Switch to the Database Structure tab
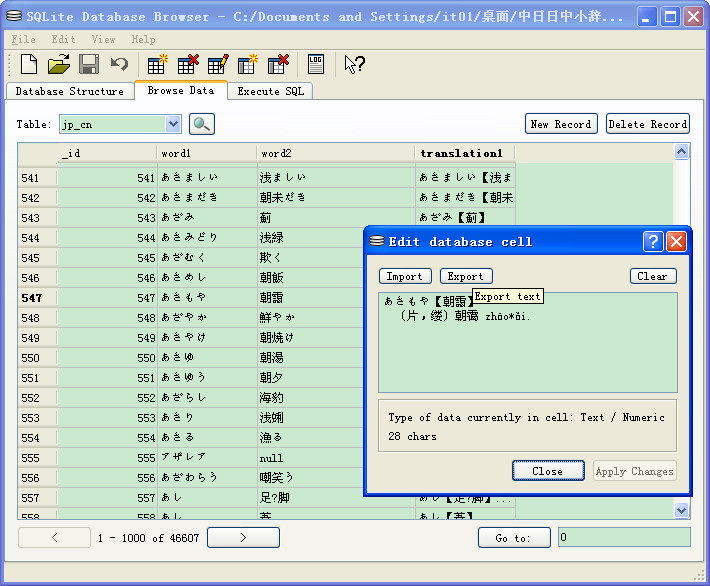Image resolution: width=710 pixels, height=586 pixels. [70, 91]
